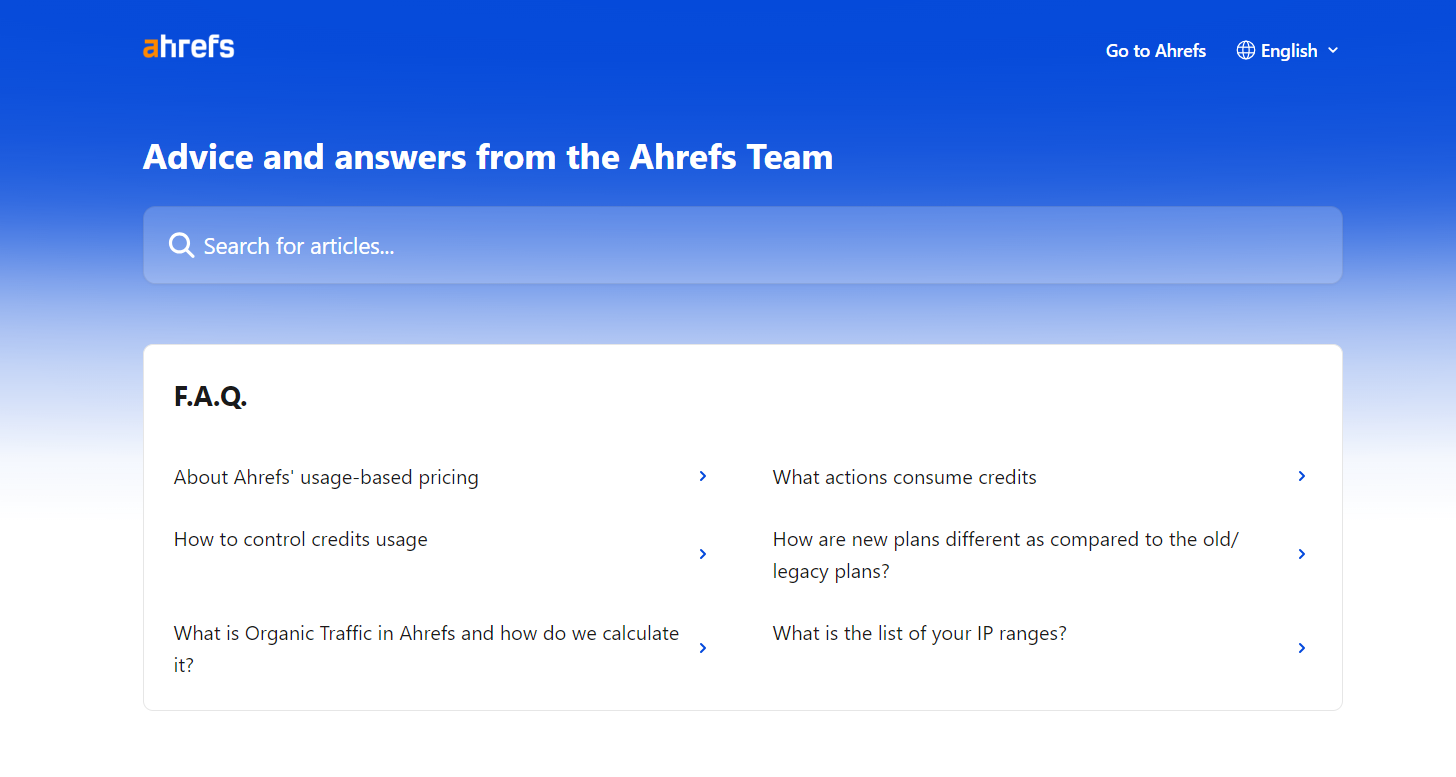
Task: Click arrow beside IP ranges question
Action: [x=1301, y=648]
